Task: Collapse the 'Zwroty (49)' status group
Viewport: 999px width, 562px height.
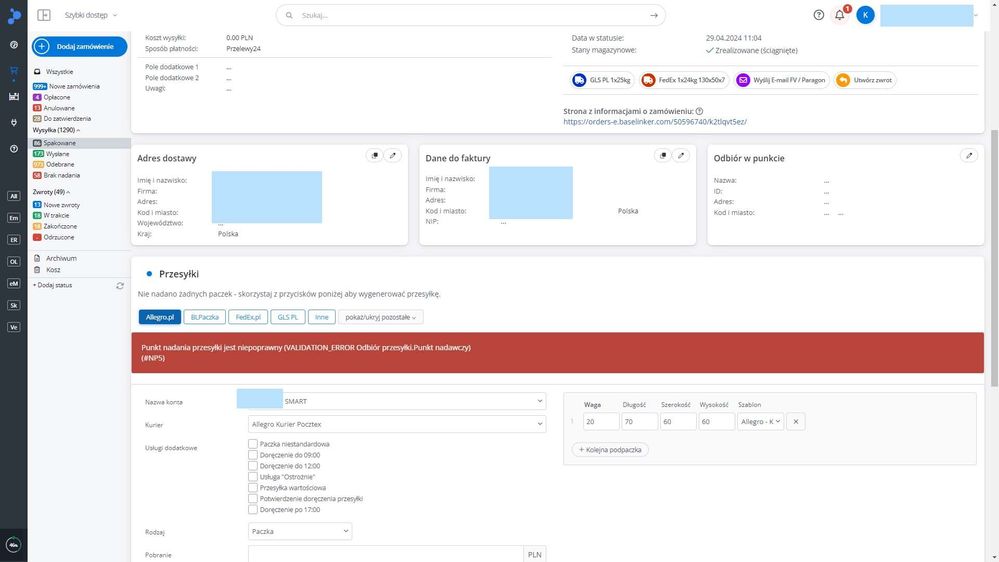Action: pos(51,192)
